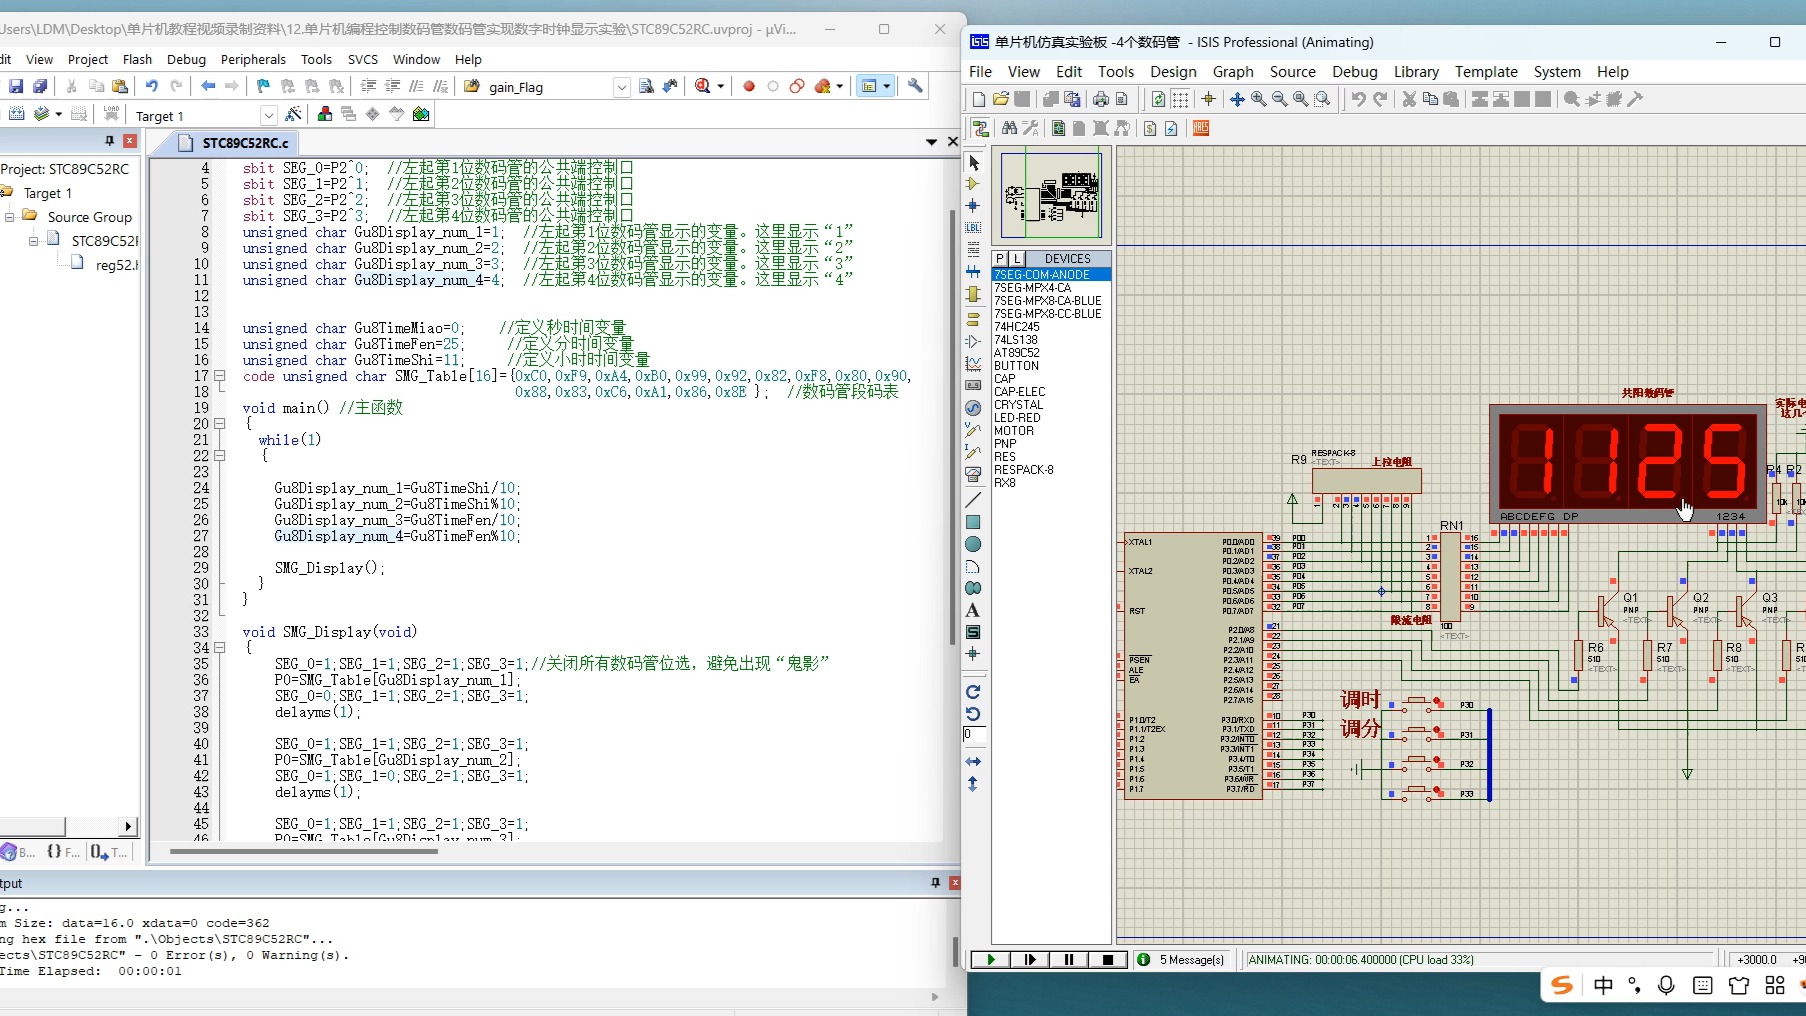Image resolution: width=1806 pixels, height=1016 pixels.
Task: Click the P pick devices button
Action: coord(1000,259)
